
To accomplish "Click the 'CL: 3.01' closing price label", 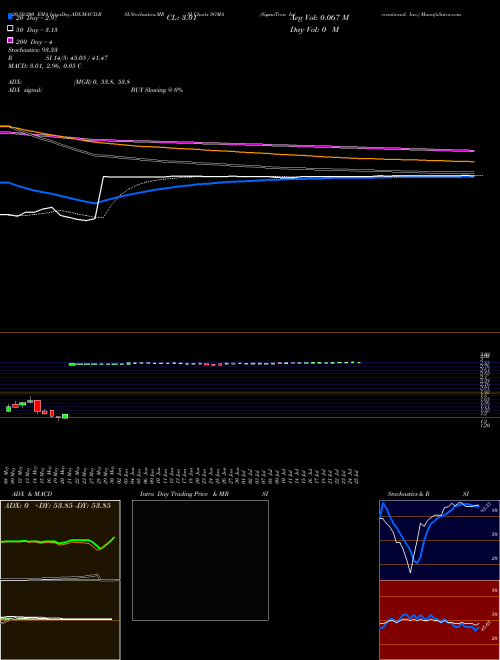I will click(182, 18).
